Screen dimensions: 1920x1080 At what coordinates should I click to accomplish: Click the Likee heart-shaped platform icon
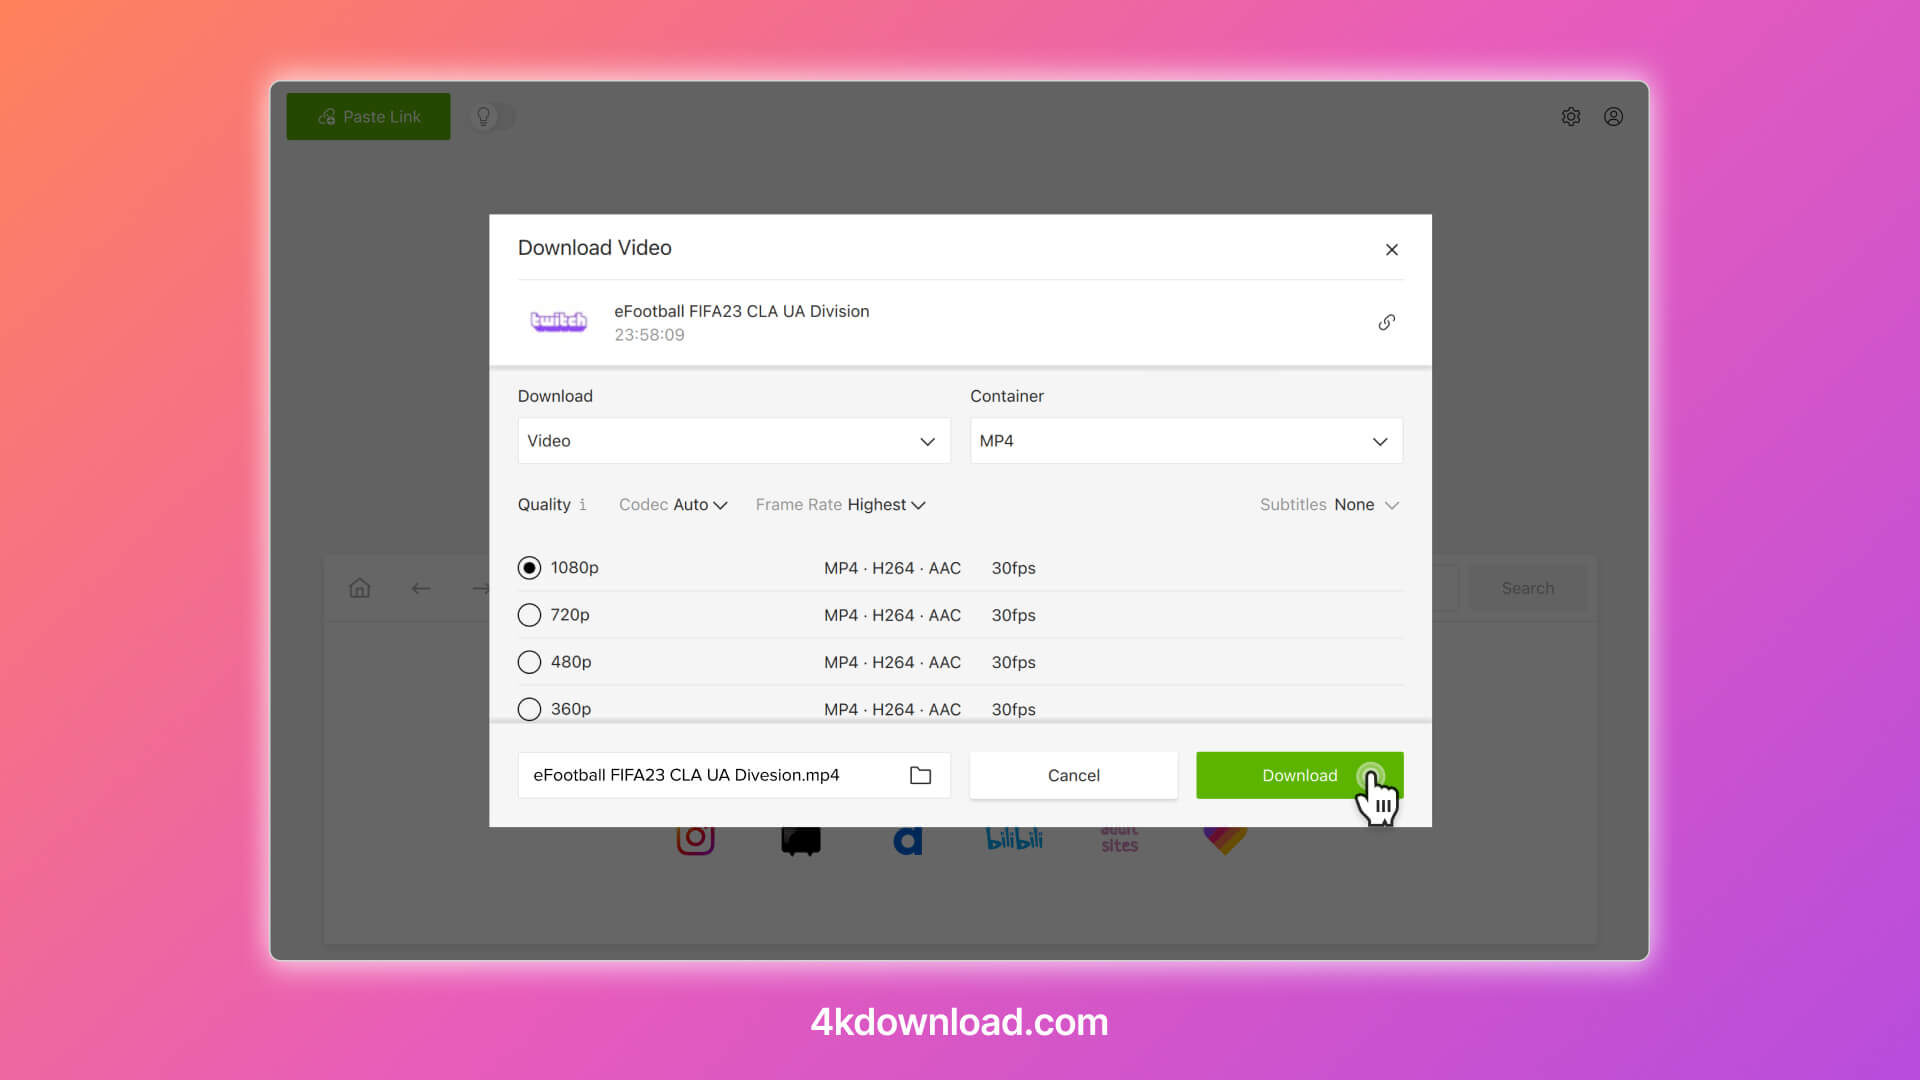[1222, 840]
